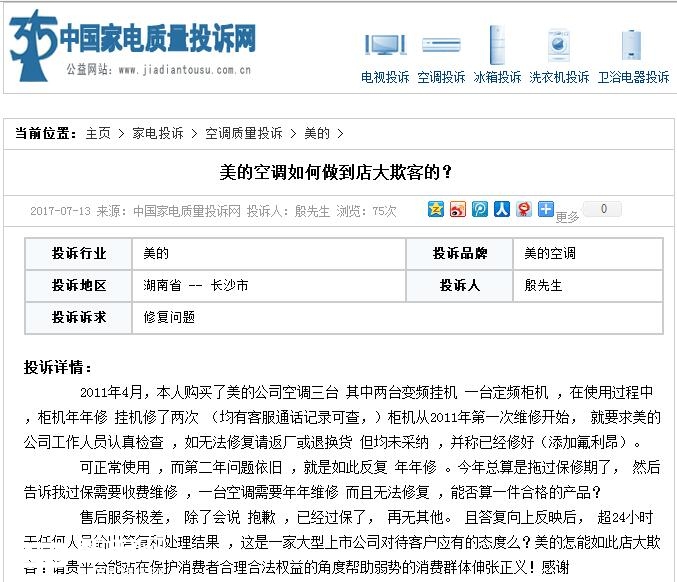Open the air conditioner complaints icon

[441, 45]
